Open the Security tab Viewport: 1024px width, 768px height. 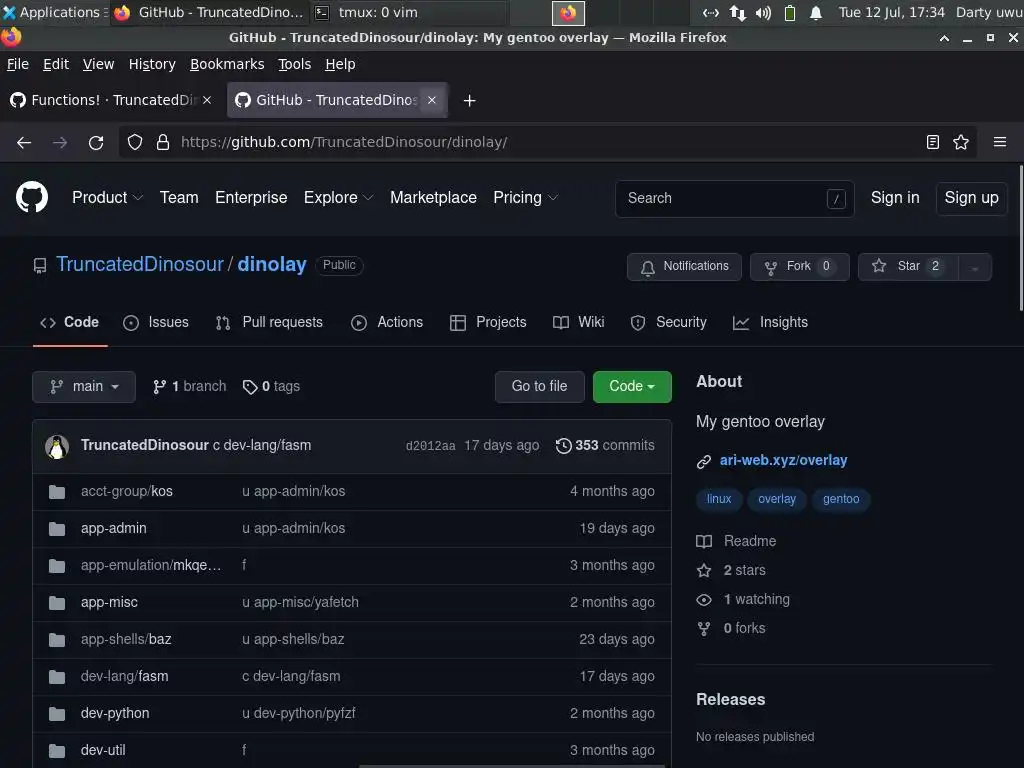(x=669, y=323)
